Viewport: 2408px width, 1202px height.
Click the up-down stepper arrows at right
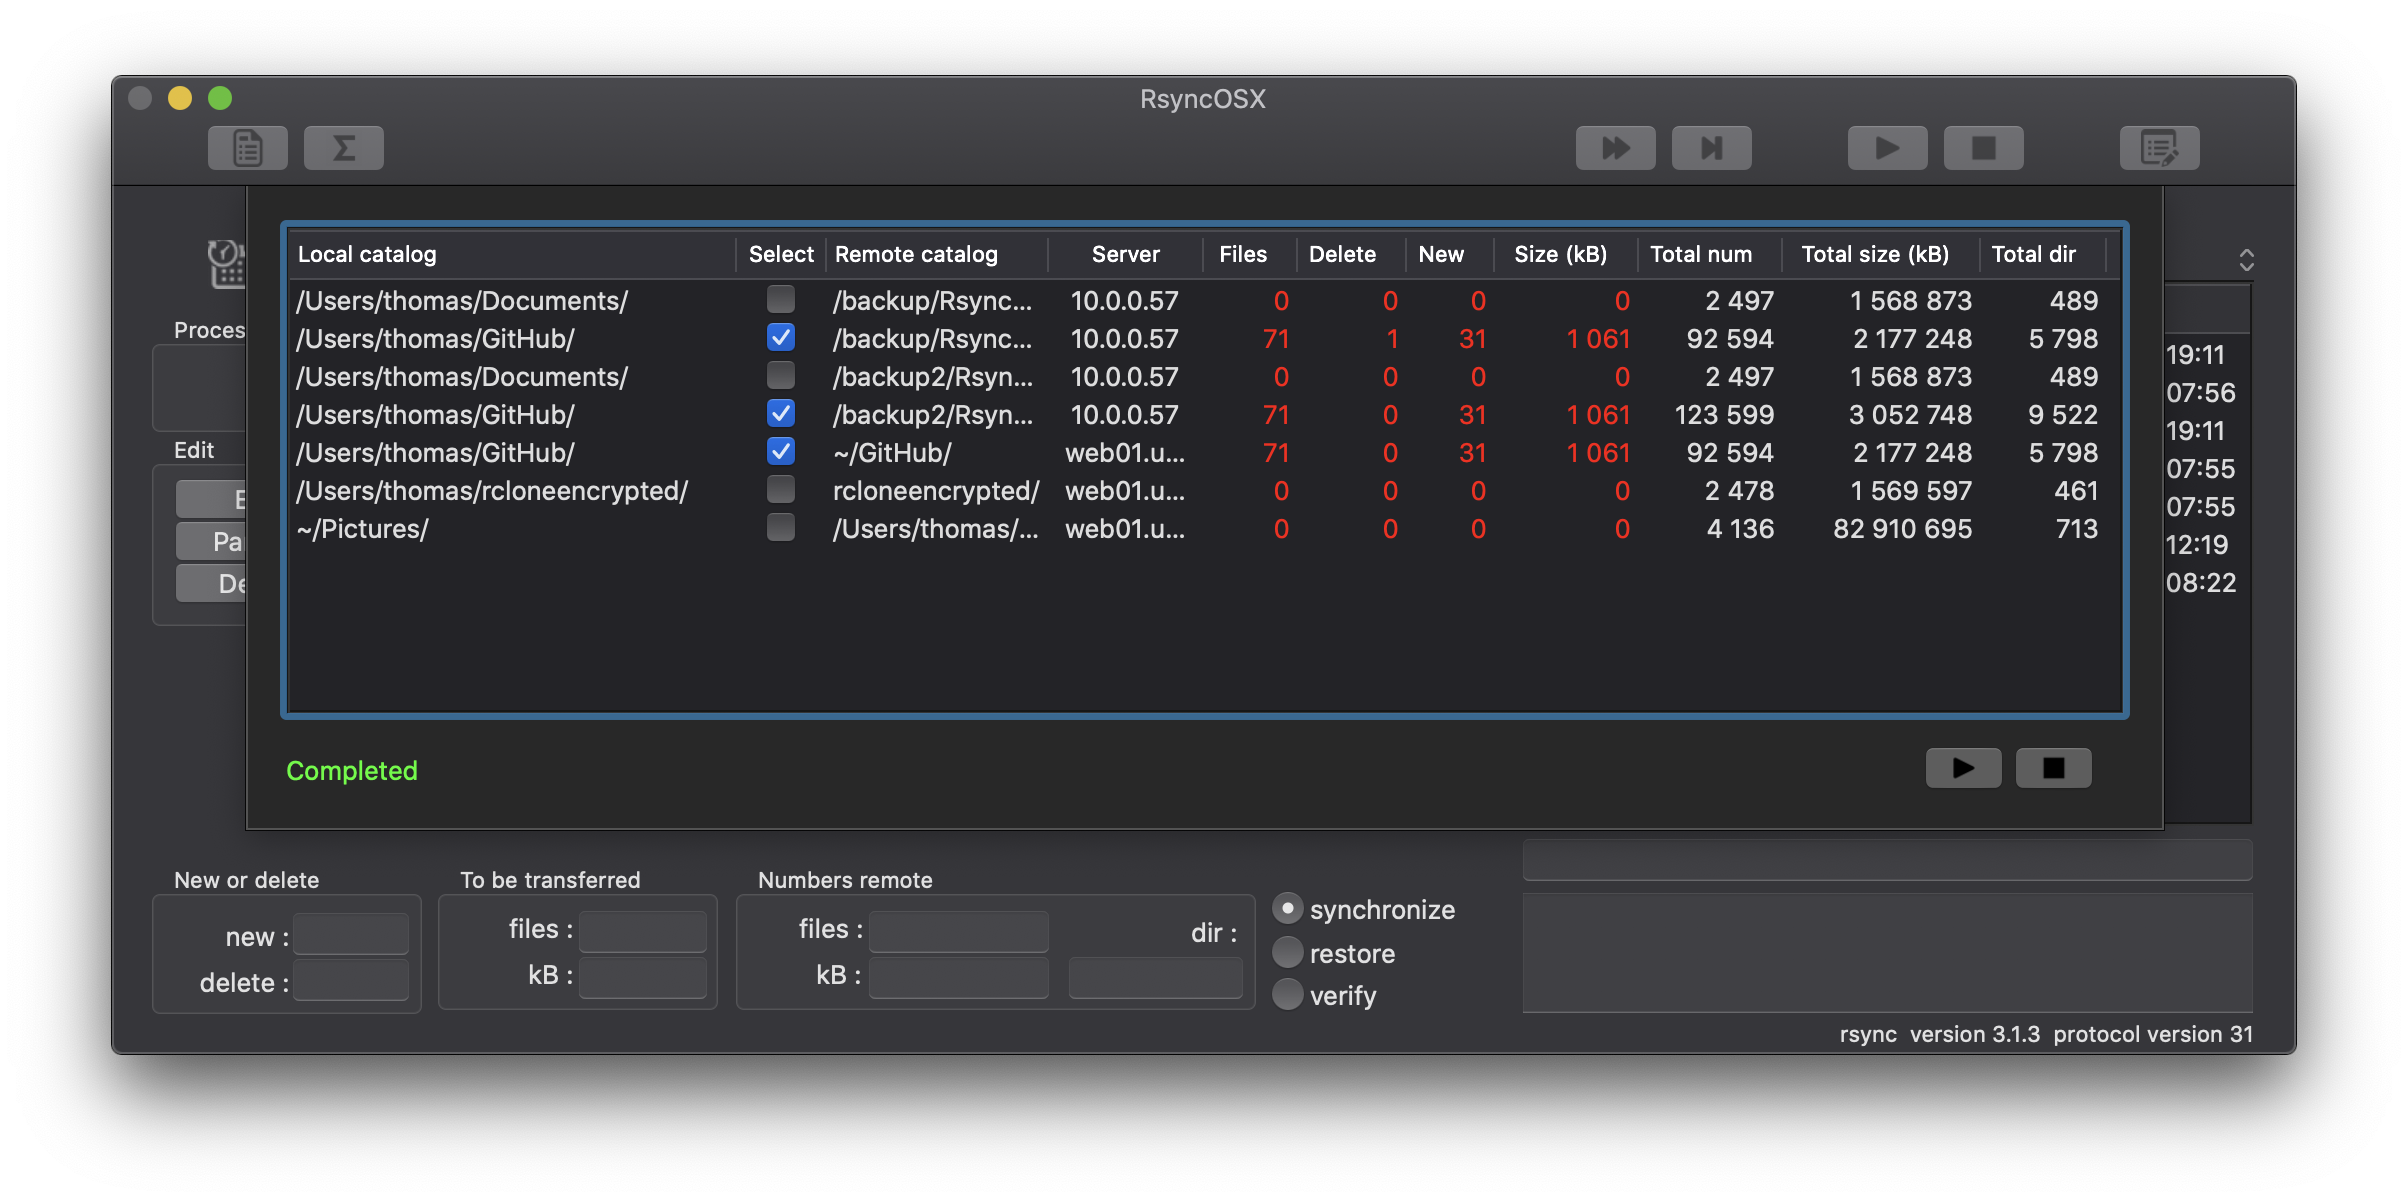click(2246, 260)
